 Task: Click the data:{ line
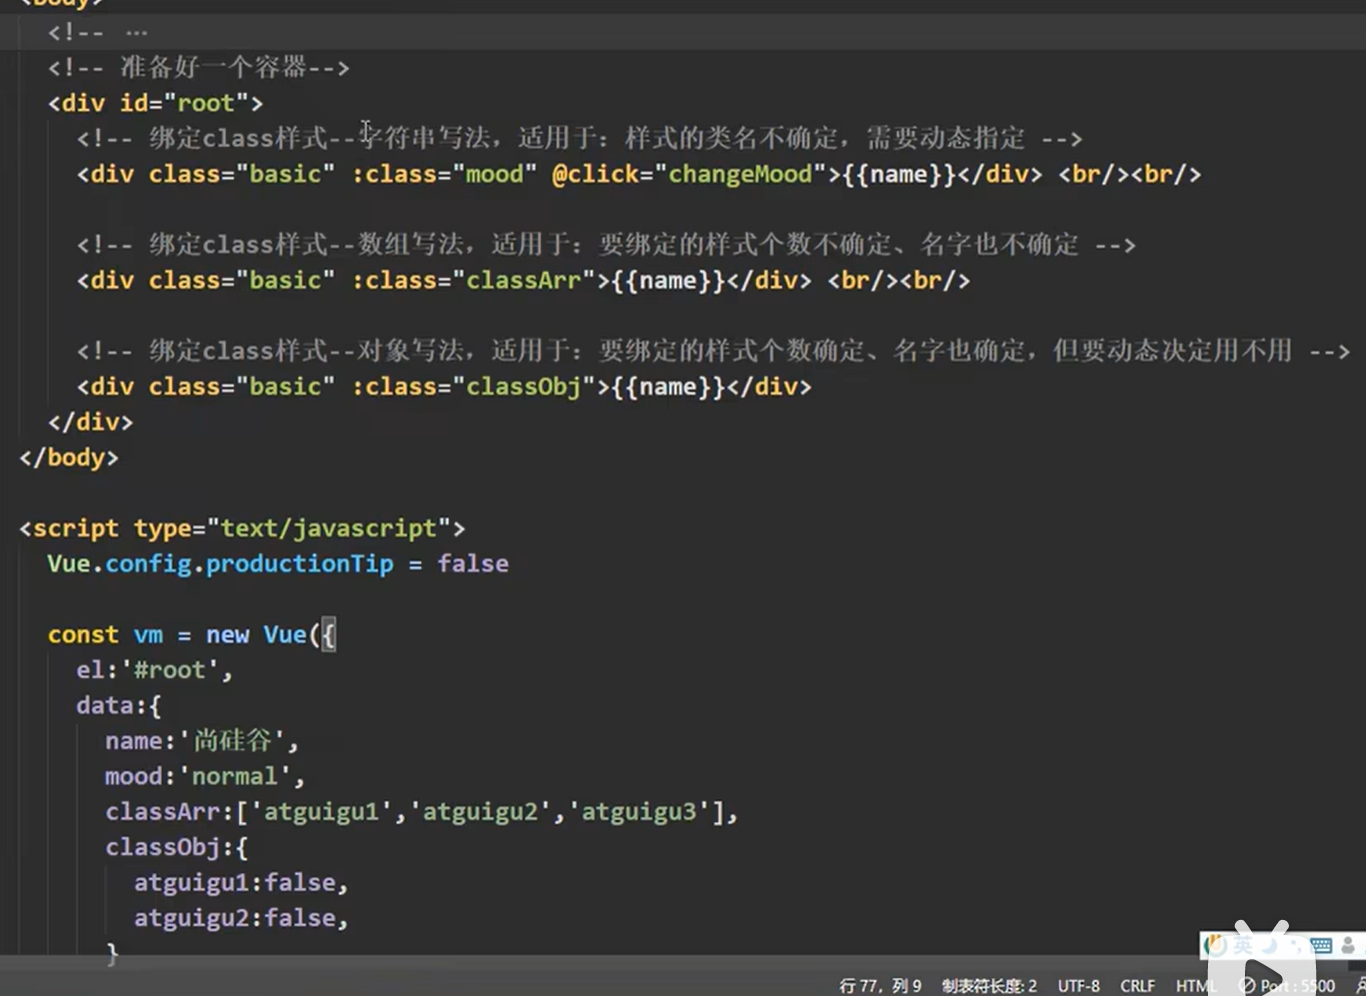coord(119,706)
